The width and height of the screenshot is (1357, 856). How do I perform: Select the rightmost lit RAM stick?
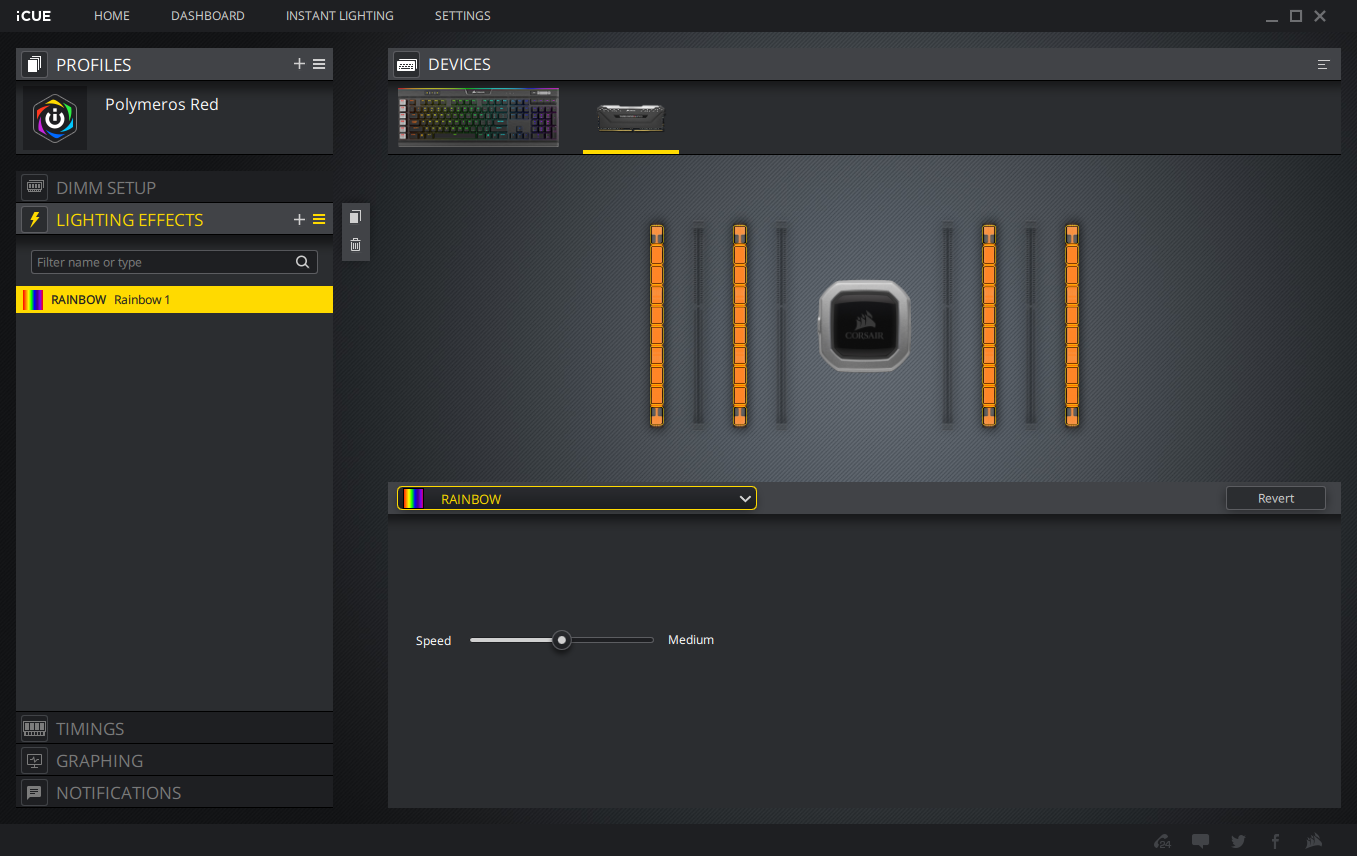[1072, 326]
